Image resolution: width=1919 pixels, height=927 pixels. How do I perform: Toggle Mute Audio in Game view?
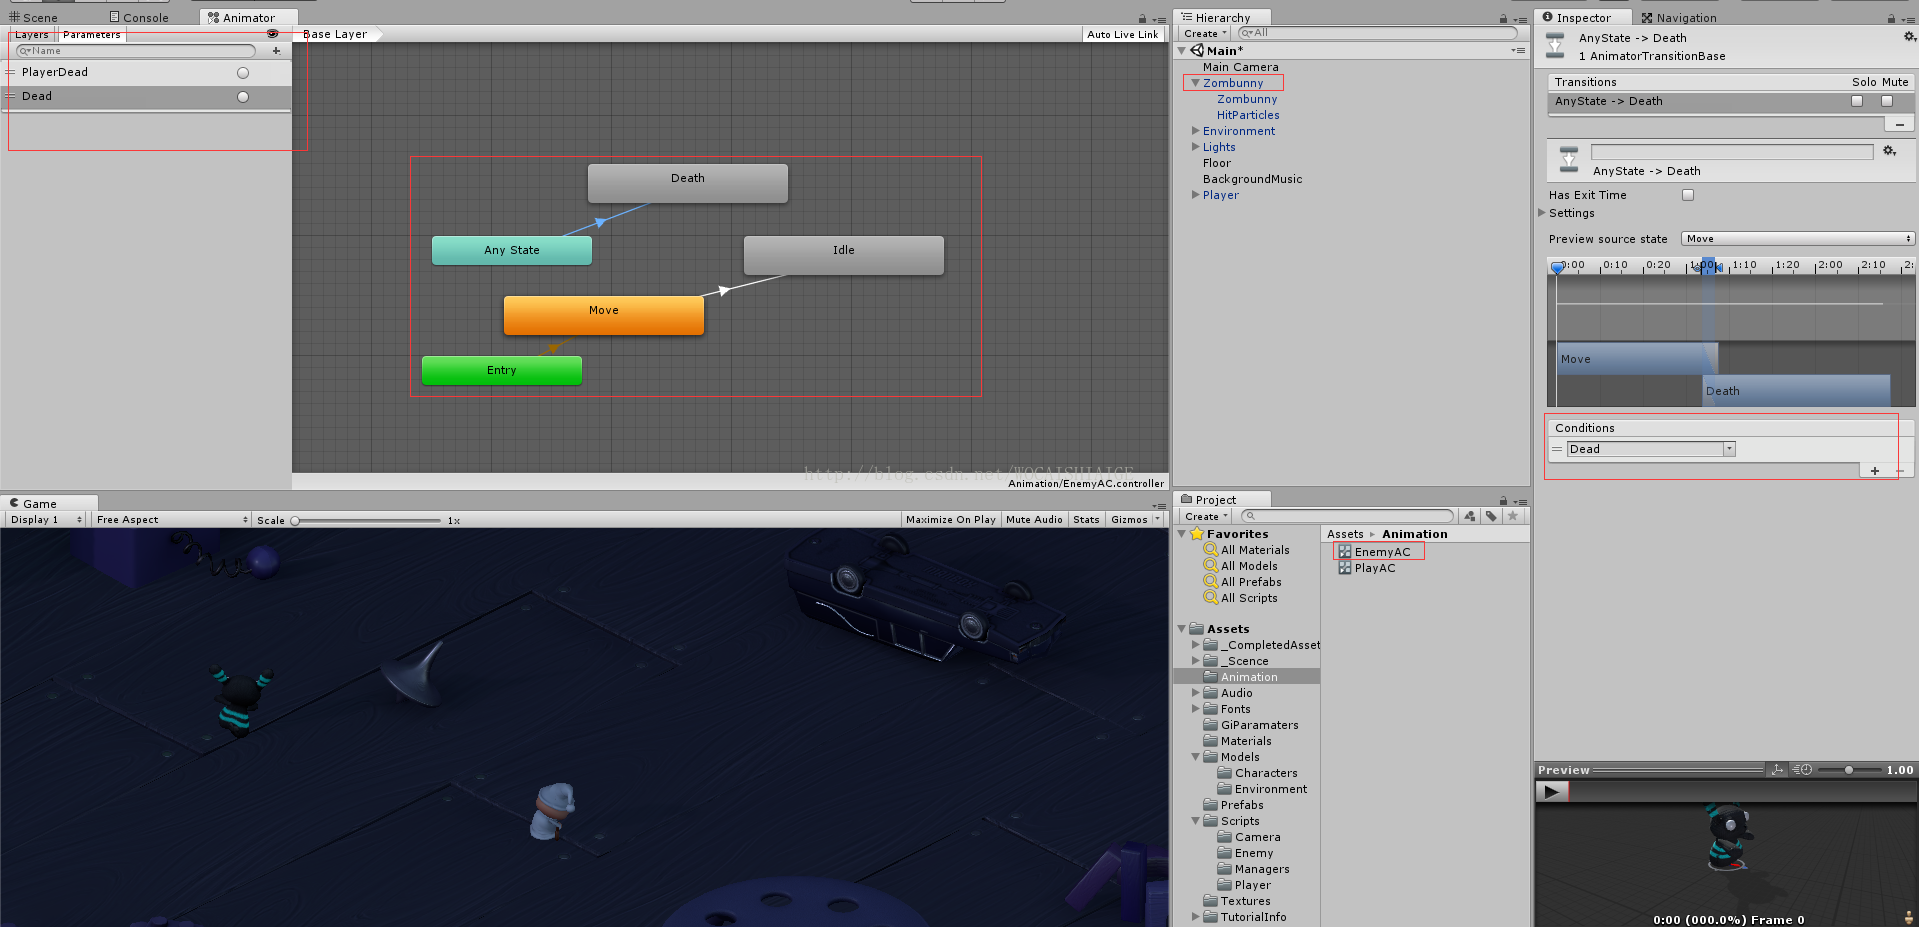tap(1034, 520)
